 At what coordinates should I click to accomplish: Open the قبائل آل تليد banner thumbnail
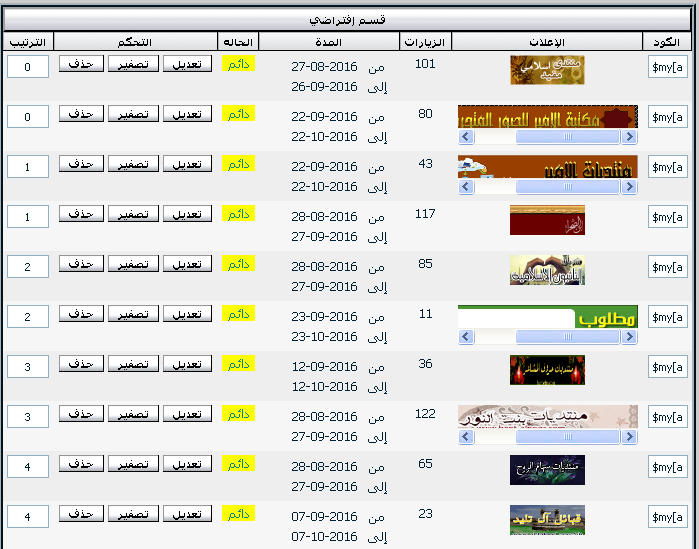[547, 520]
